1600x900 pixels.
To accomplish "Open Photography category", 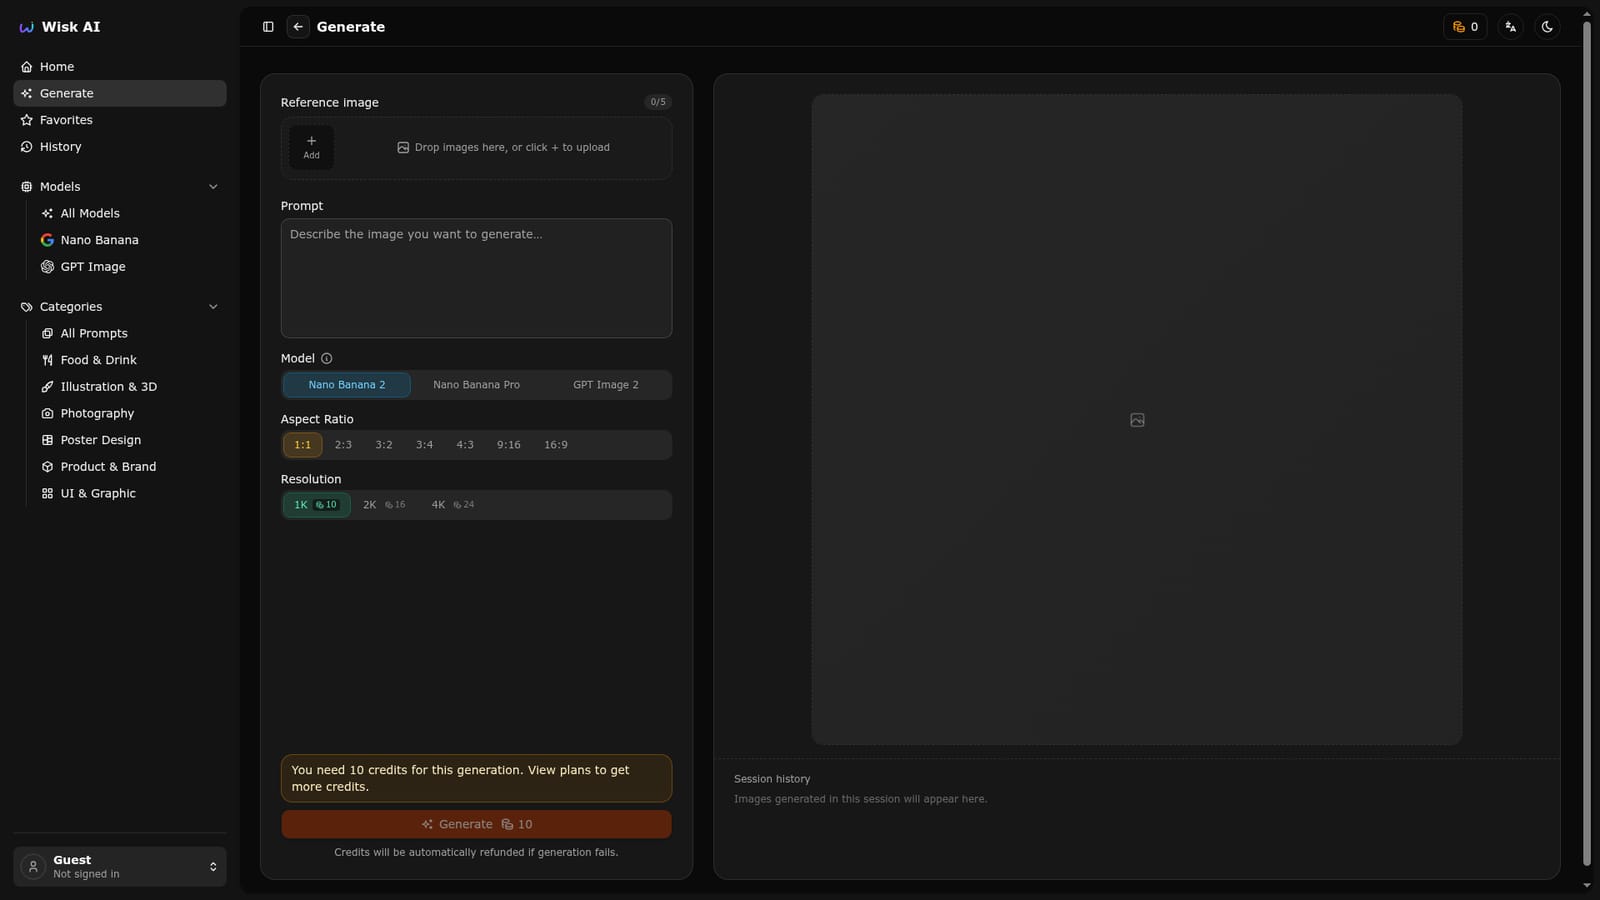I will click(x=130, y=413).
